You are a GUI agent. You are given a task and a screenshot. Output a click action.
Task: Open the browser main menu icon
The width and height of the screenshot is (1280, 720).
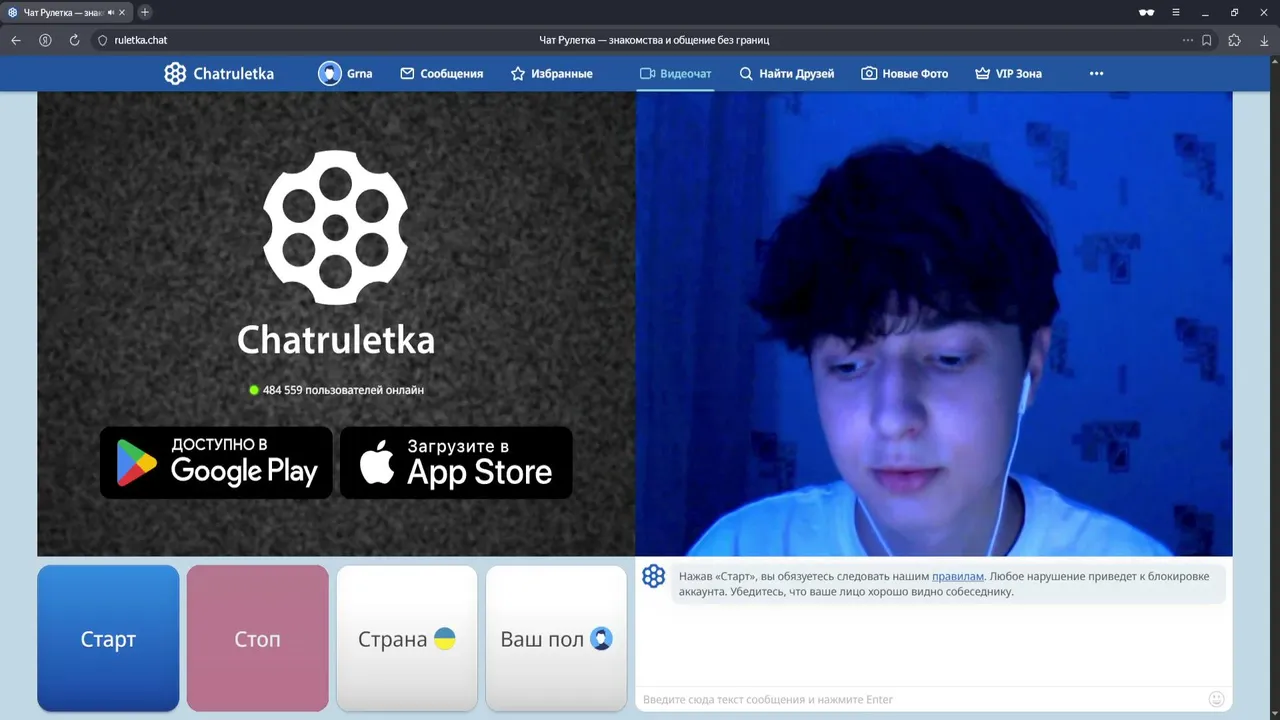point(1176,12)
